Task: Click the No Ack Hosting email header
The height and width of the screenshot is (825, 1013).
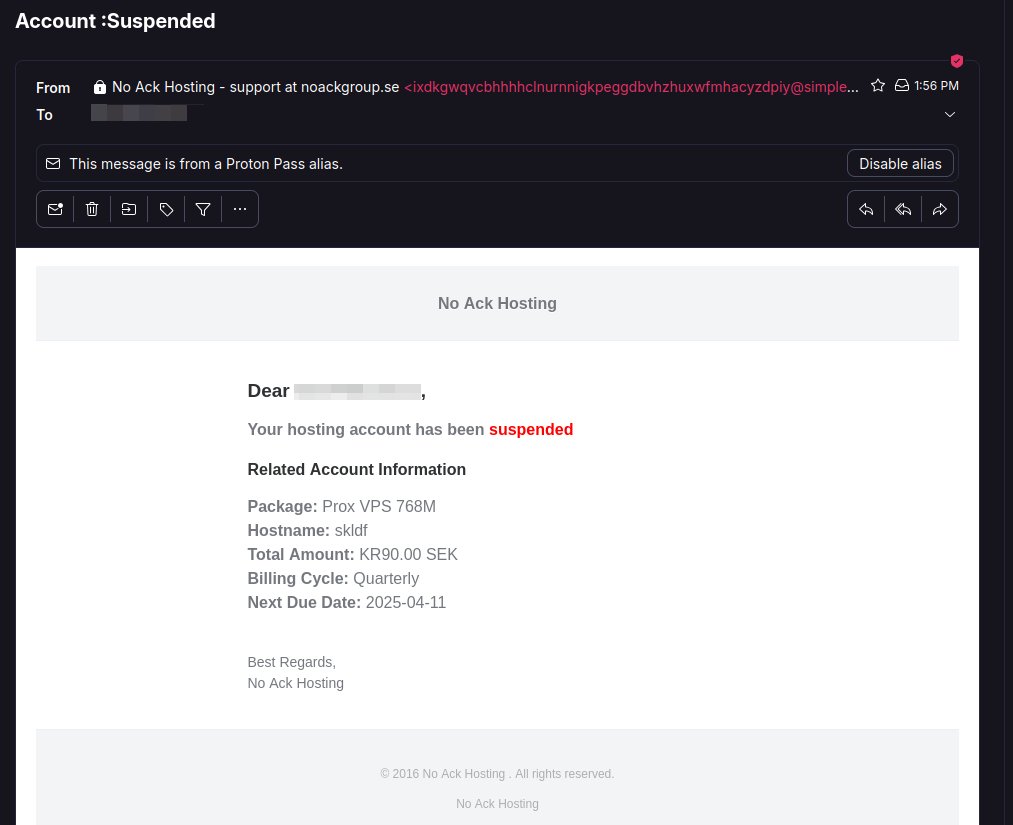Action: click(497, 303)
